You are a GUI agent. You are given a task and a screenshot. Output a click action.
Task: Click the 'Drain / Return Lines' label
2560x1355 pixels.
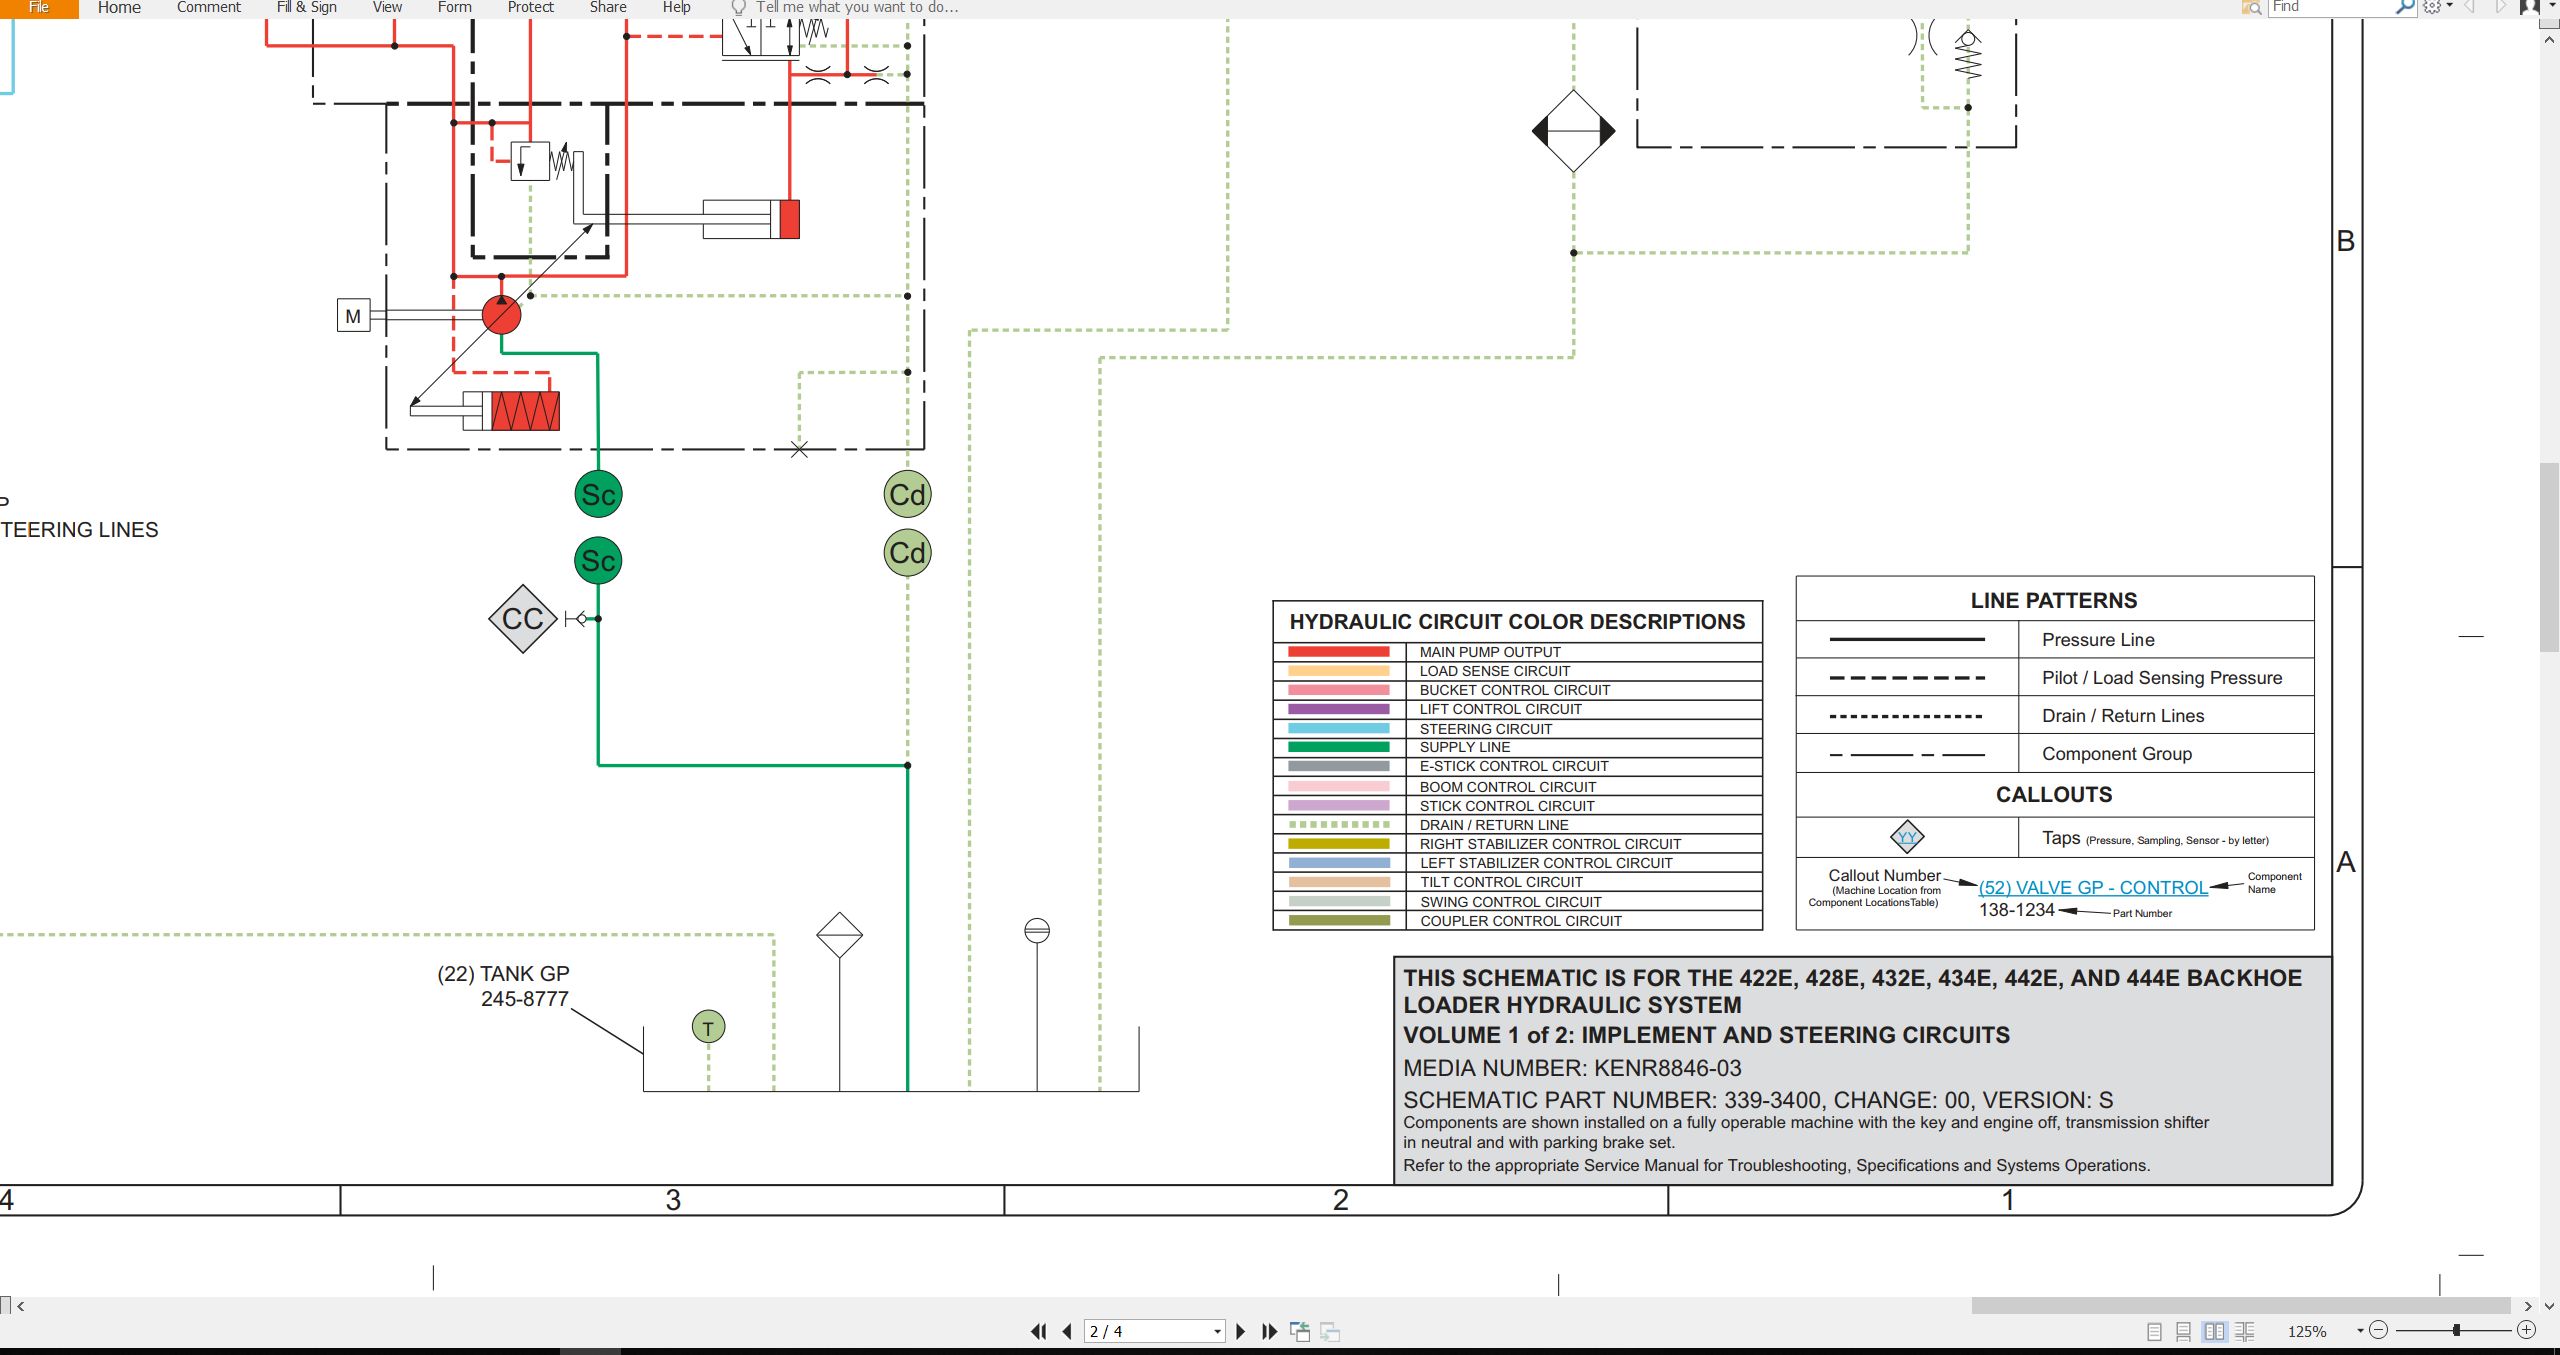[2123, 716]
